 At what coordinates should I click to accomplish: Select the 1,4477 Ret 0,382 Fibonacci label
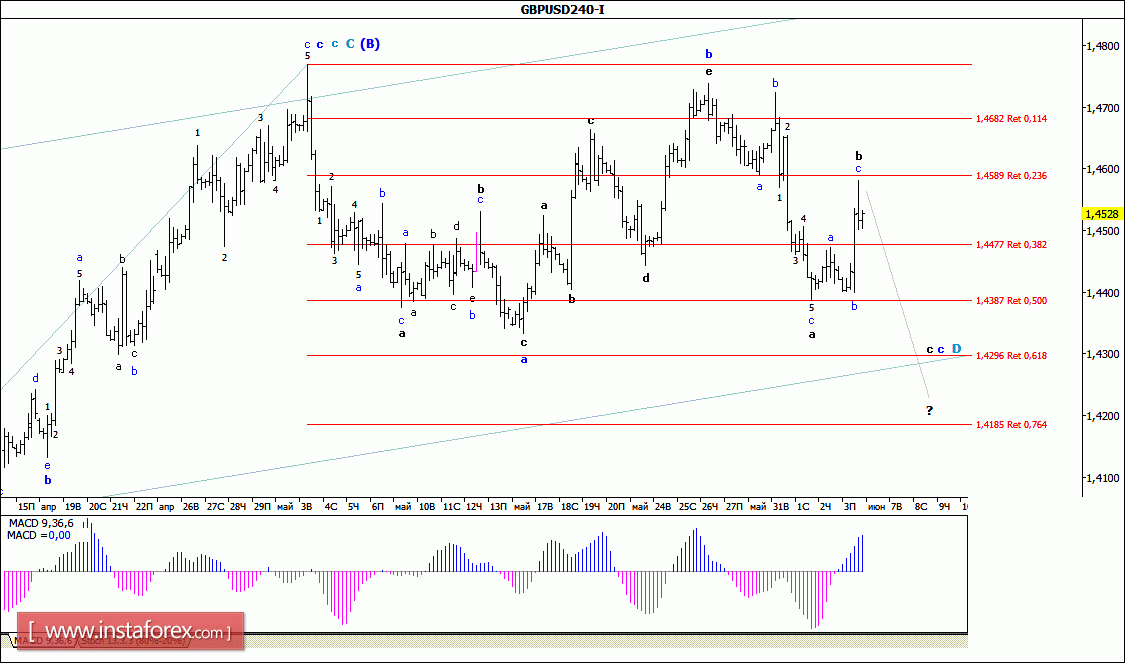(x=1010, y=244)
